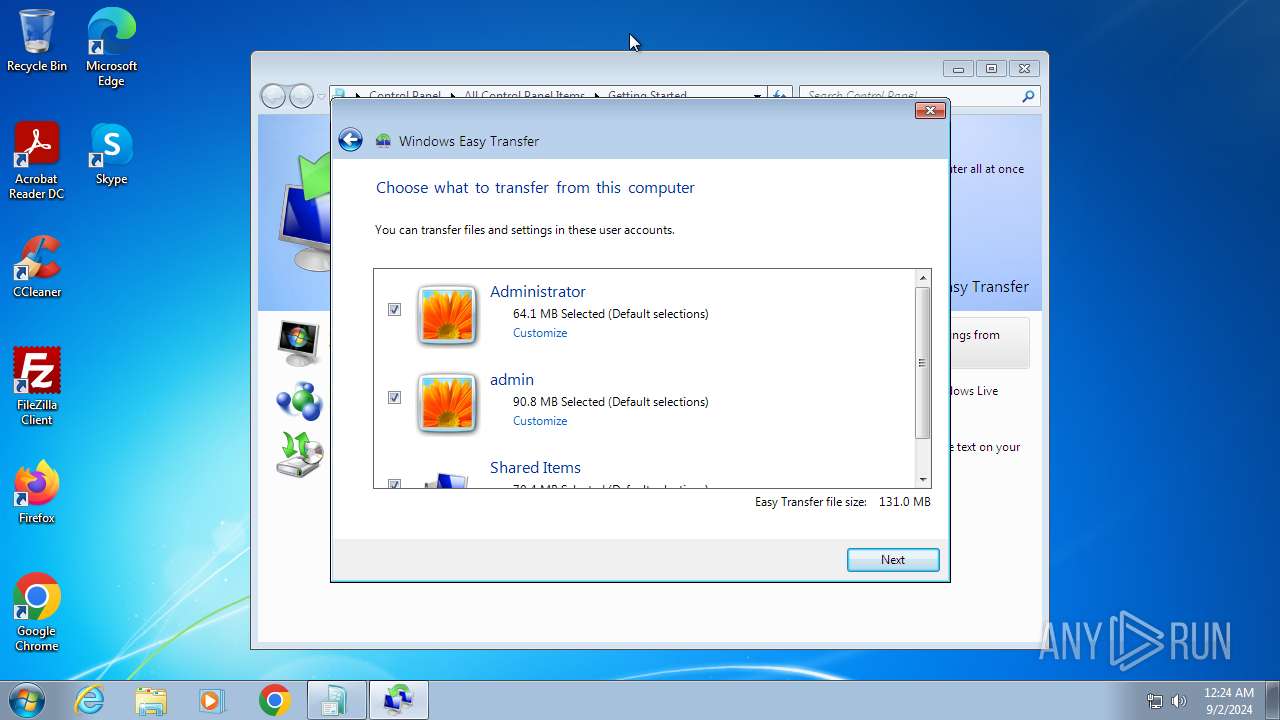Screen dimensions: 1280x720
Task: Click the volume speaker tray icon
Action: click(x=1179, y=701)
